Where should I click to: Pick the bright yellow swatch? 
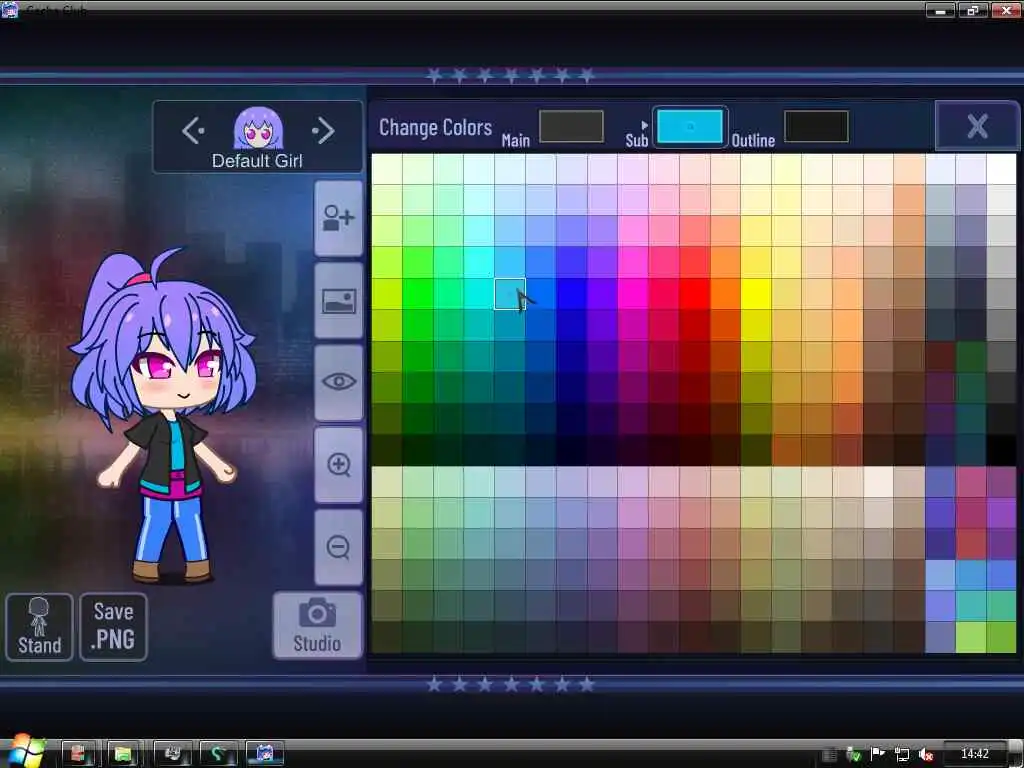pos(756,294)
